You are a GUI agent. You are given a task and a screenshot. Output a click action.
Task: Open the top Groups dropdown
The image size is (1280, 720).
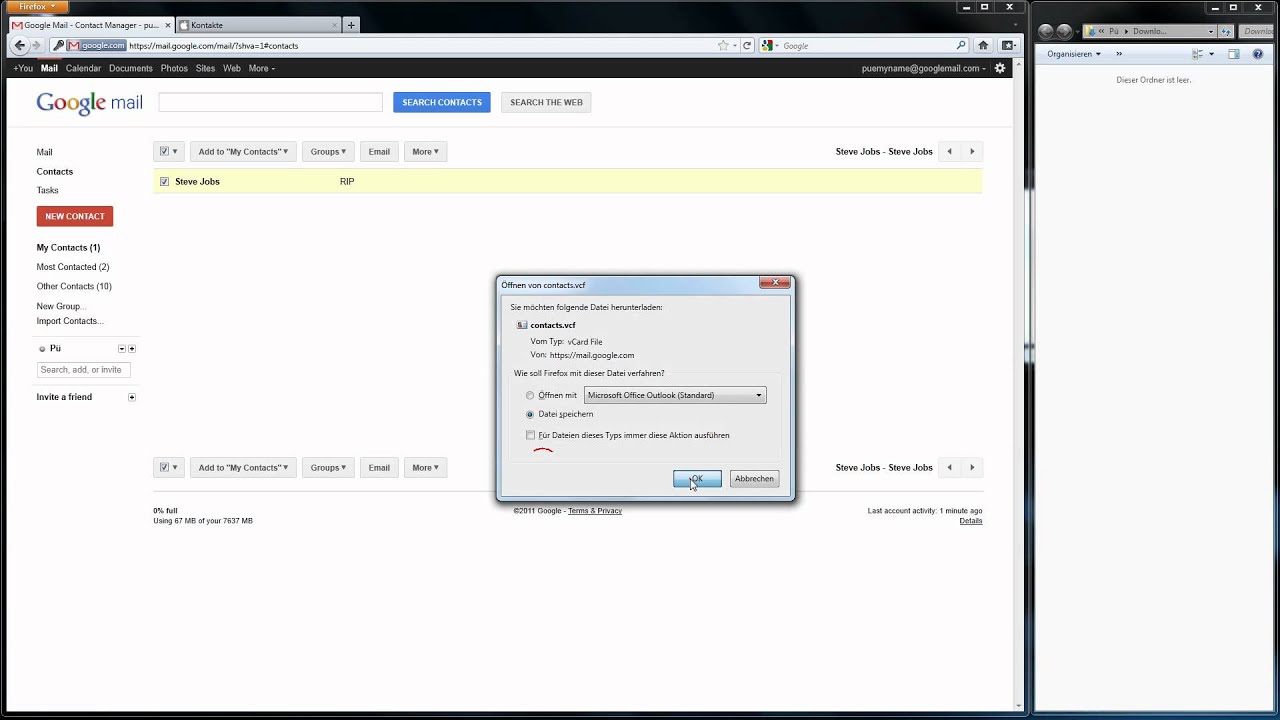(x=328, y=152)
